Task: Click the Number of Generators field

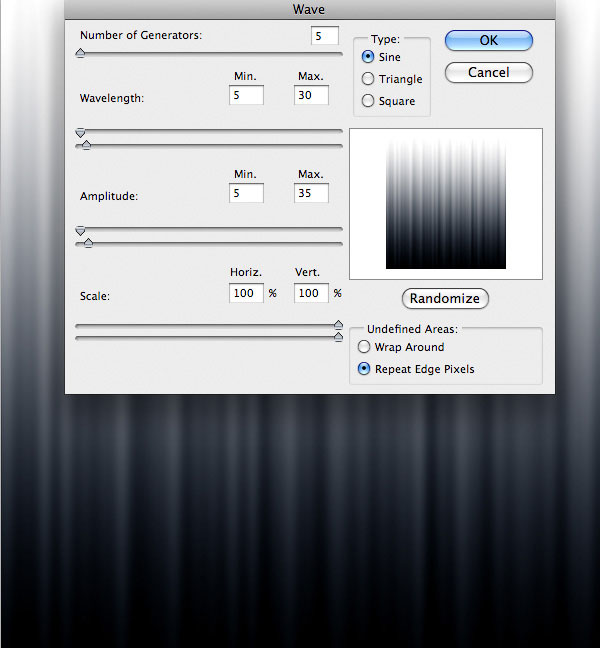Action: pos(325,36)
